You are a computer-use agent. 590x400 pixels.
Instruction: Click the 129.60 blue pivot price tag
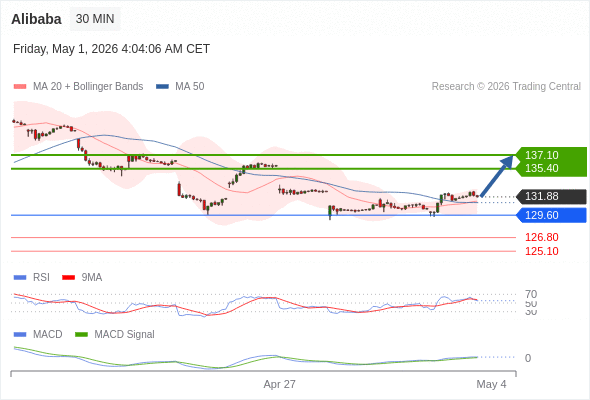[x=551, y=215]
